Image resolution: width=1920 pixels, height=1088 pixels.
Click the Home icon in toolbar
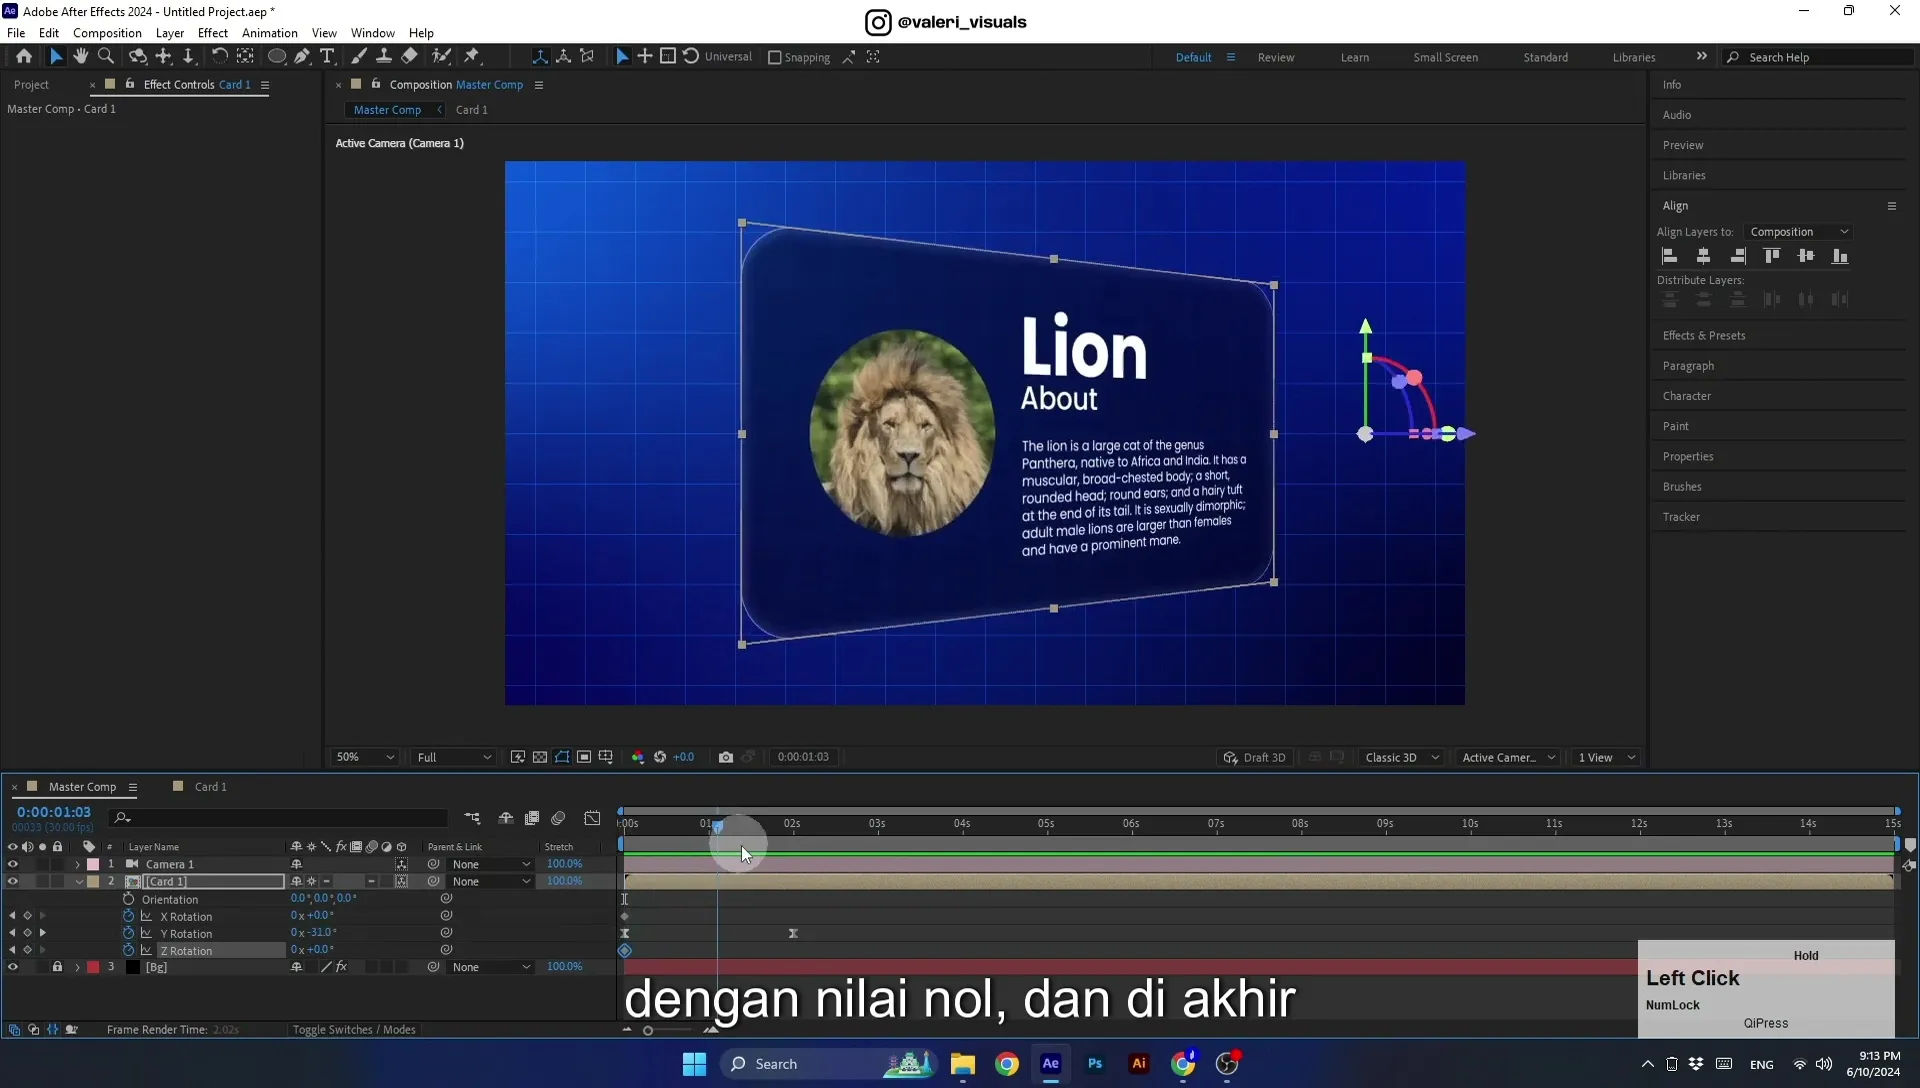tap(24, 56)
